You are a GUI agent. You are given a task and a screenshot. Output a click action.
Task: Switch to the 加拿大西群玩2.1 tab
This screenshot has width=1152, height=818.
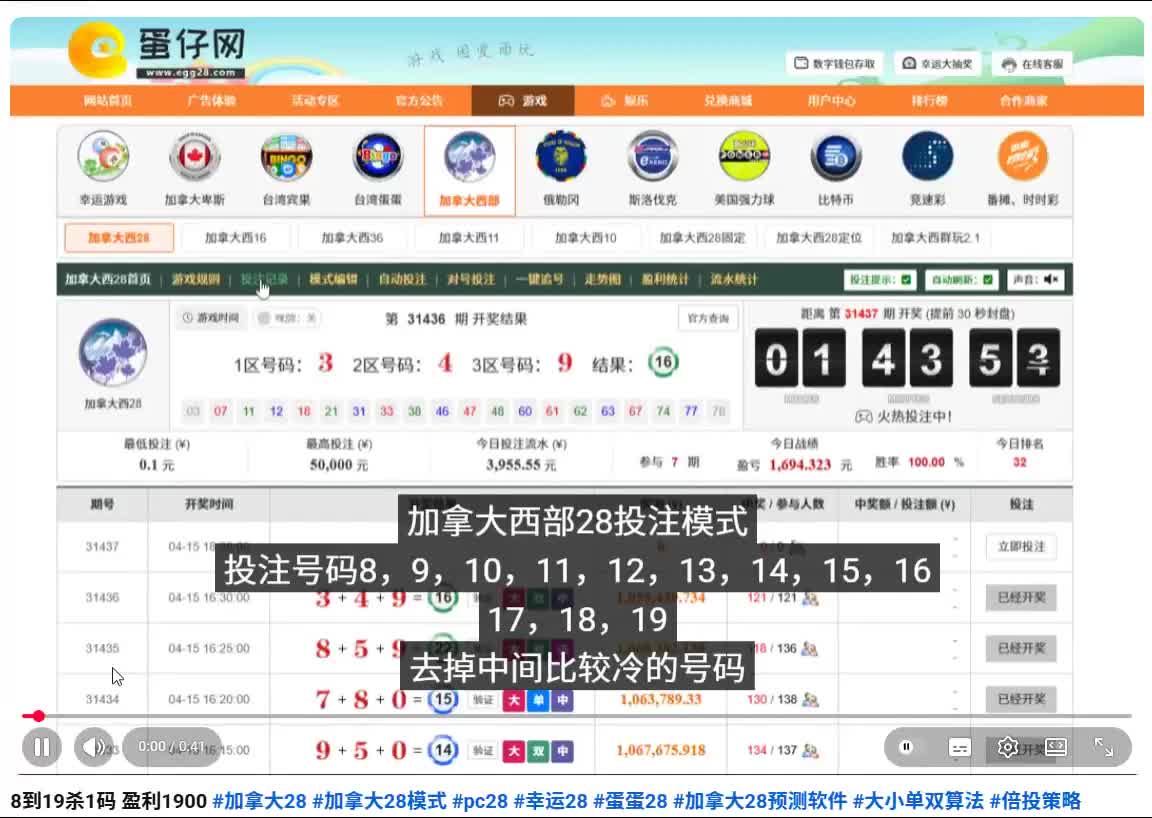tap(935, 238)
